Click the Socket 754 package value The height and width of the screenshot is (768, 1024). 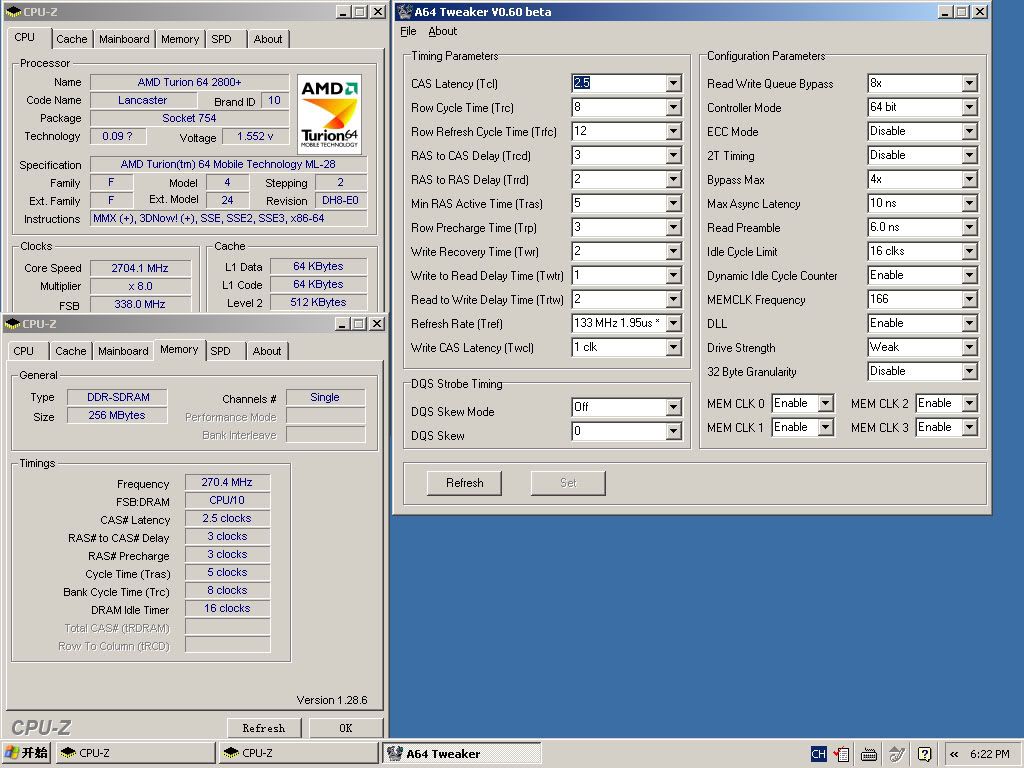click(x=189, y=118)
